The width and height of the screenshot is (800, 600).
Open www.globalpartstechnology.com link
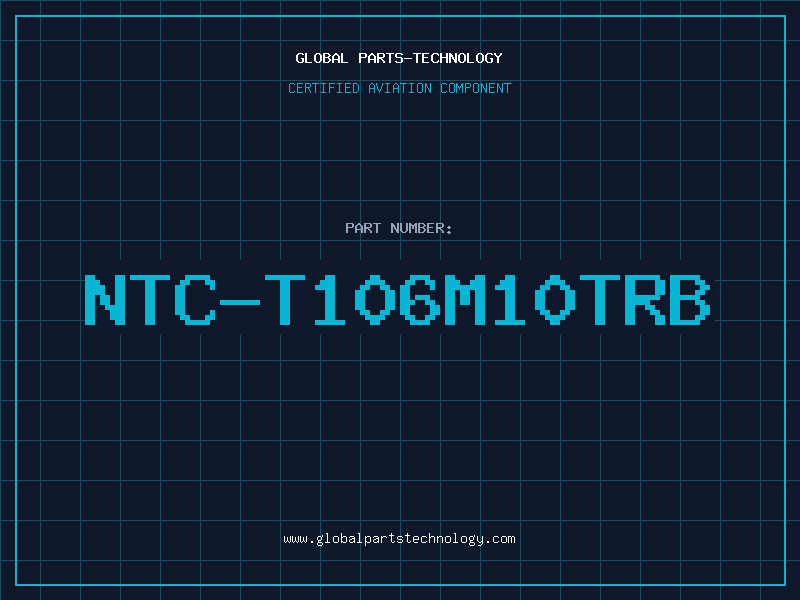(x=399, y=539)
